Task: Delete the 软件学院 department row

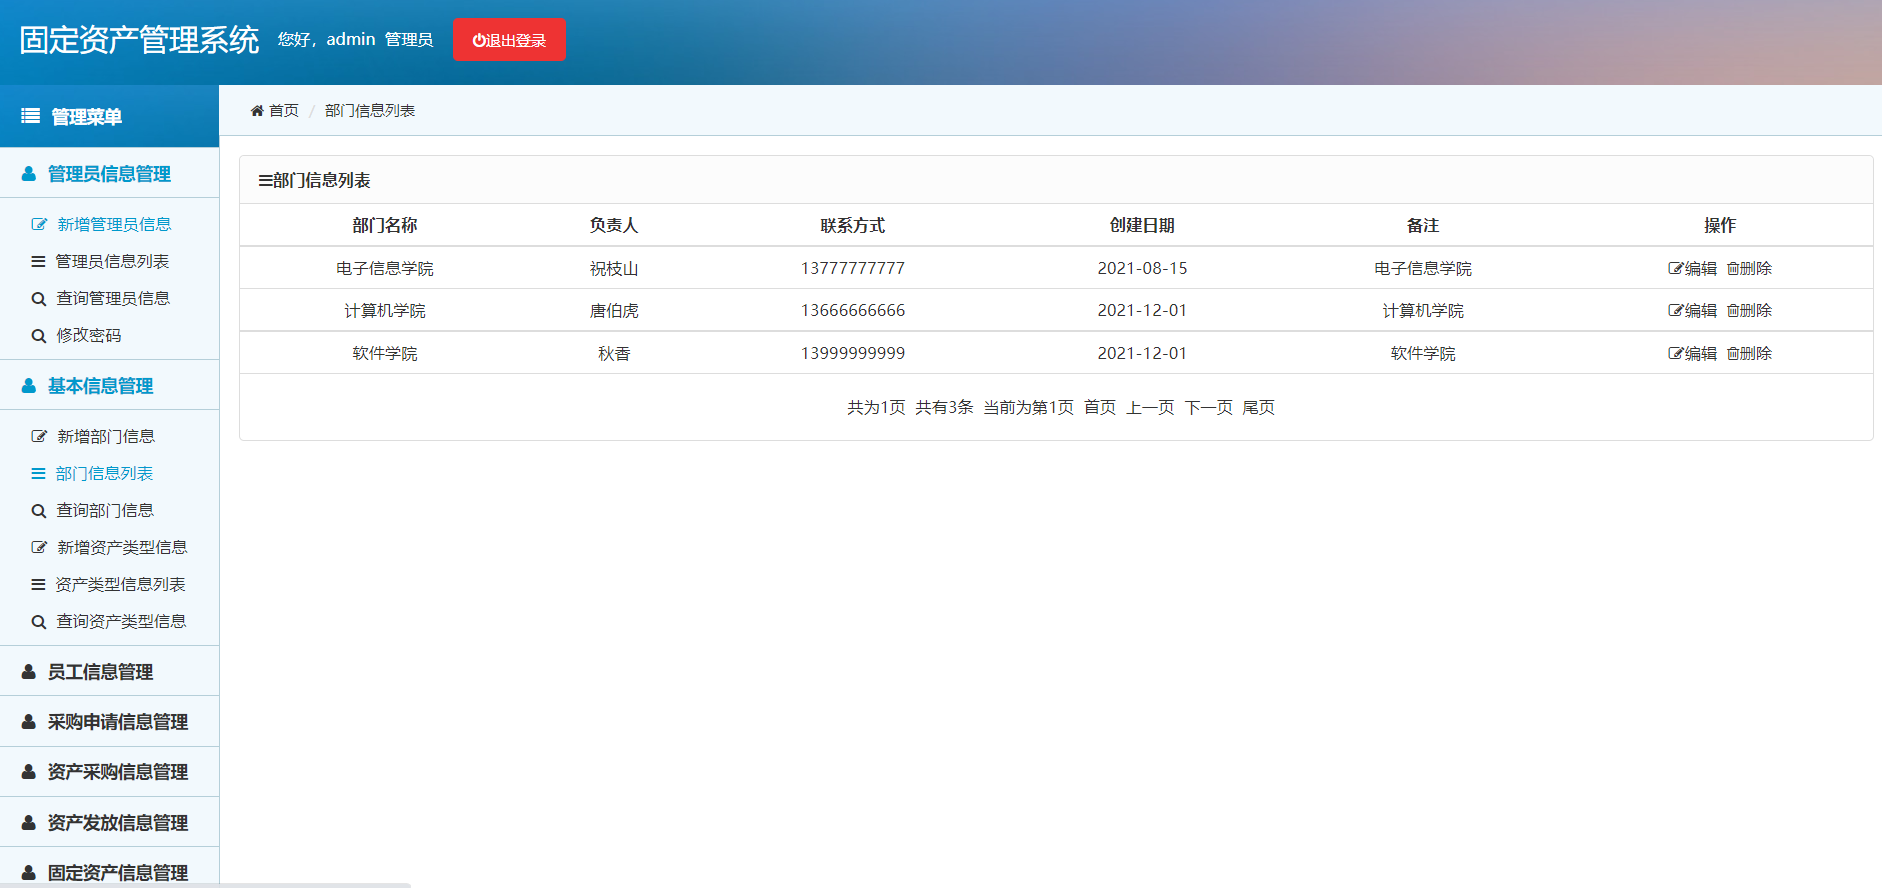Action: tap(1749, 353)
